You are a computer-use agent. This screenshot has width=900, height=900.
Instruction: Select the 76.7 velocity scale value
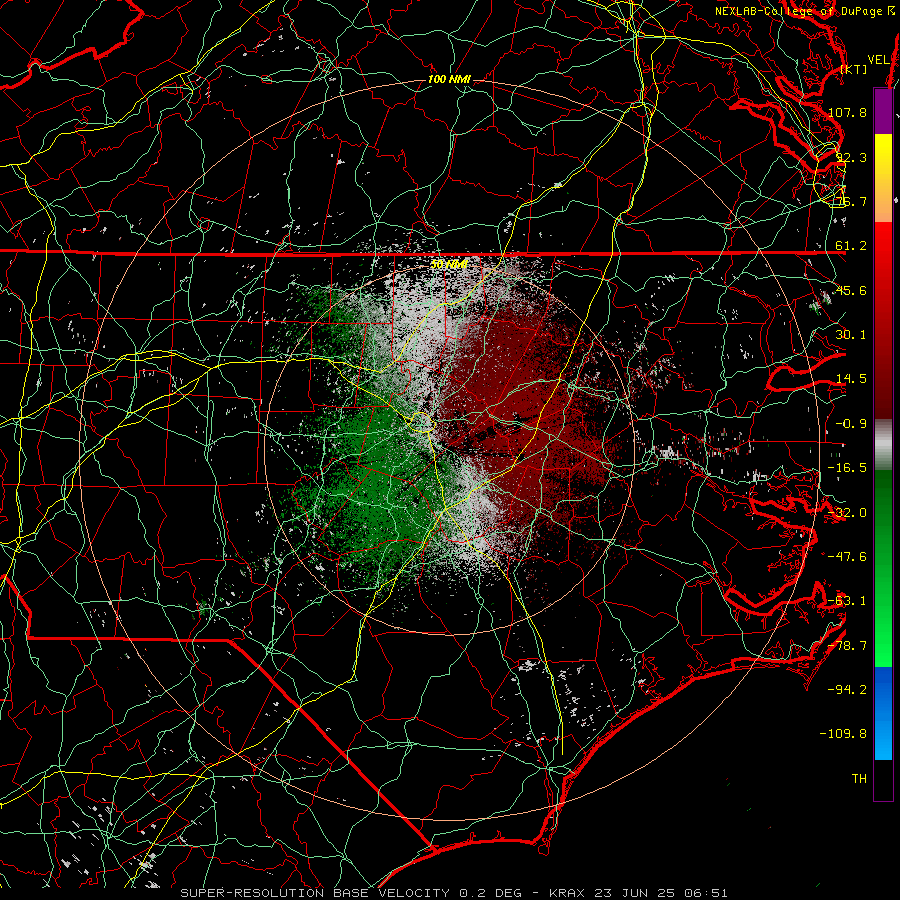pos(851,201)
